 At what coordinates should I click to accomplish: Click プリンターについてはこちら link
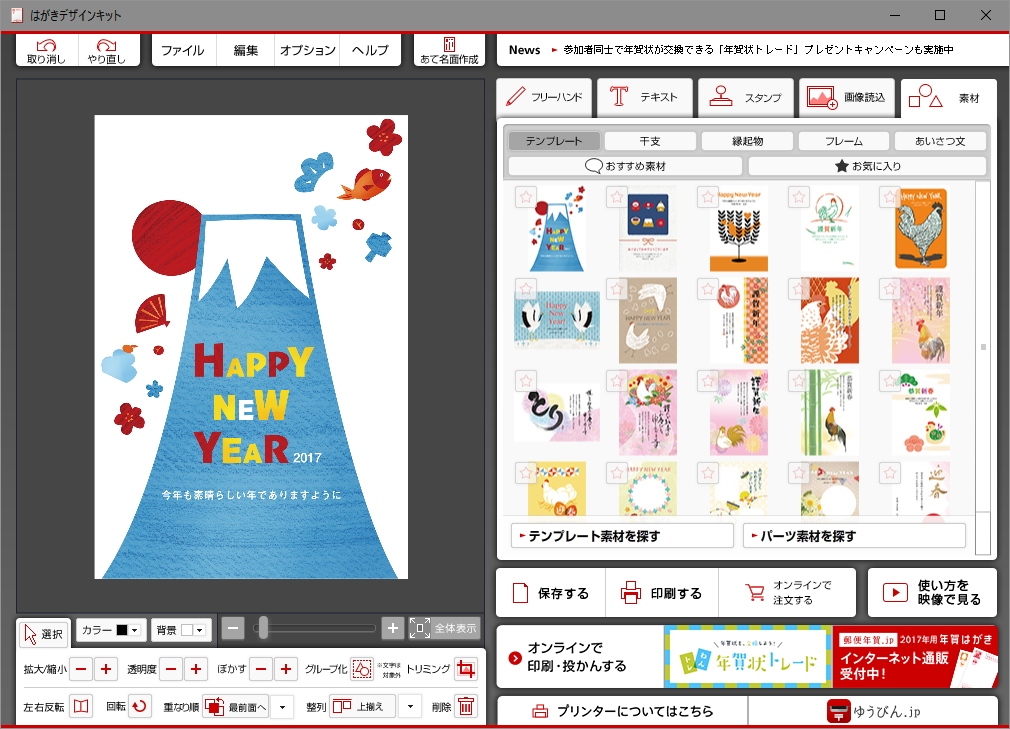coord(622,711)
